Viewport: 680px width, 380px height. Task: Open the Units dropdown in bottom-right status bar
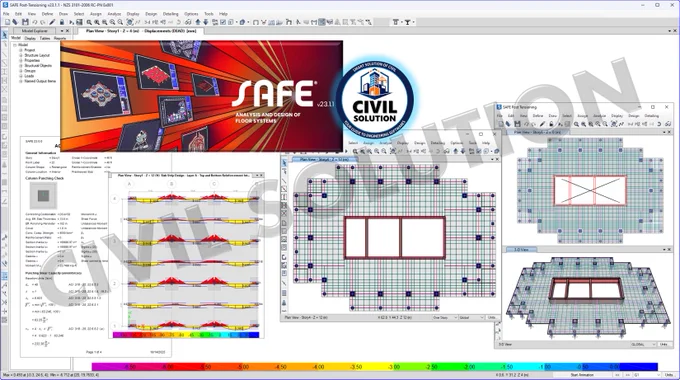(669, 375)
